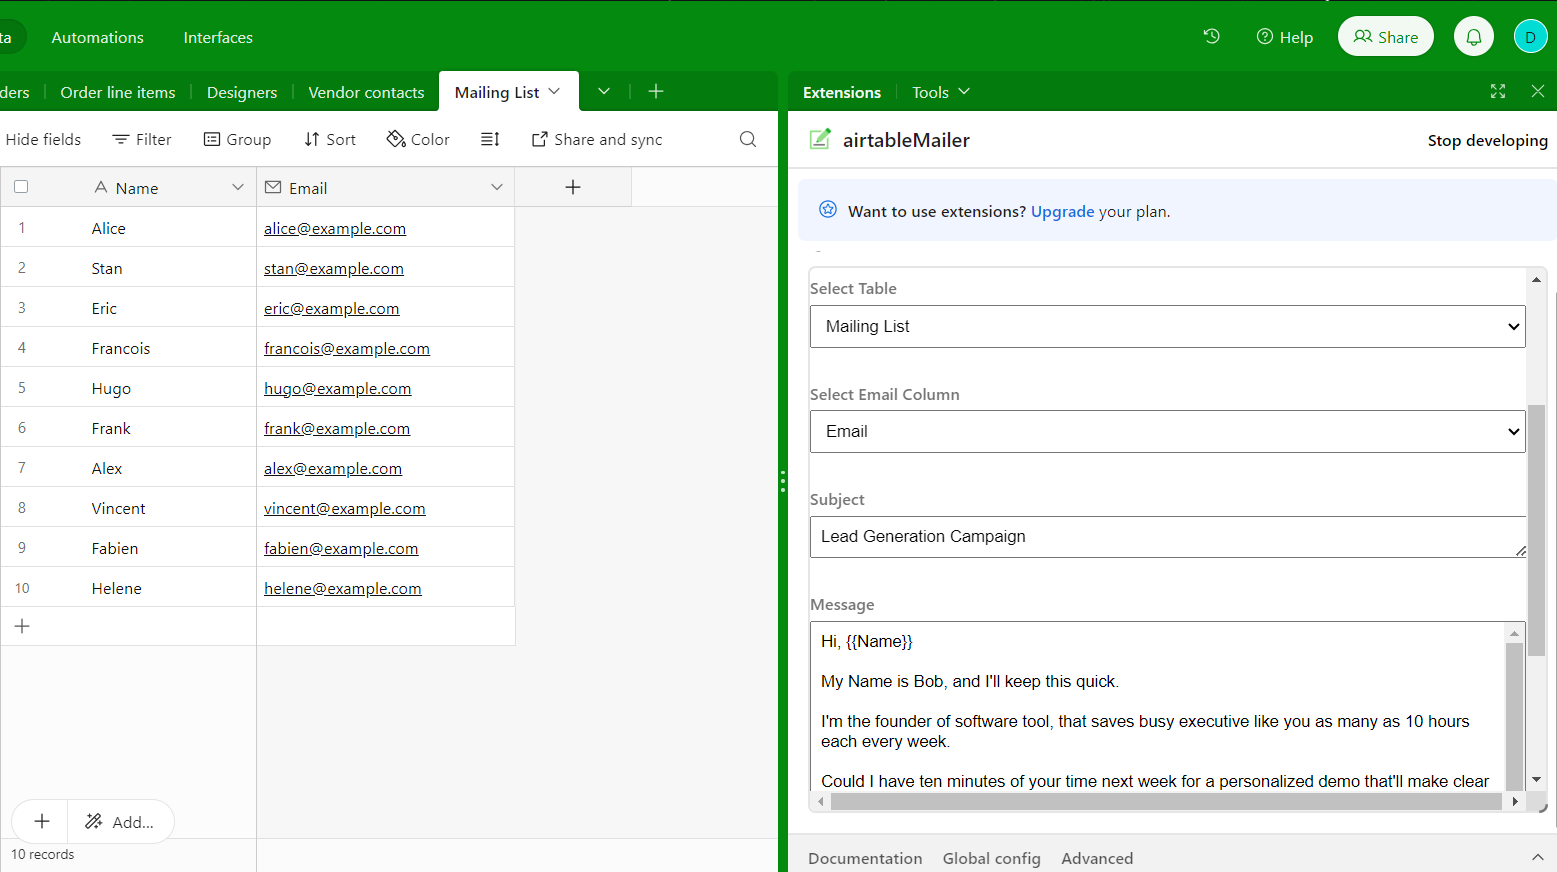1557x872 pixels.
Task: Open the Filter menu
Action: coord(142,139)
